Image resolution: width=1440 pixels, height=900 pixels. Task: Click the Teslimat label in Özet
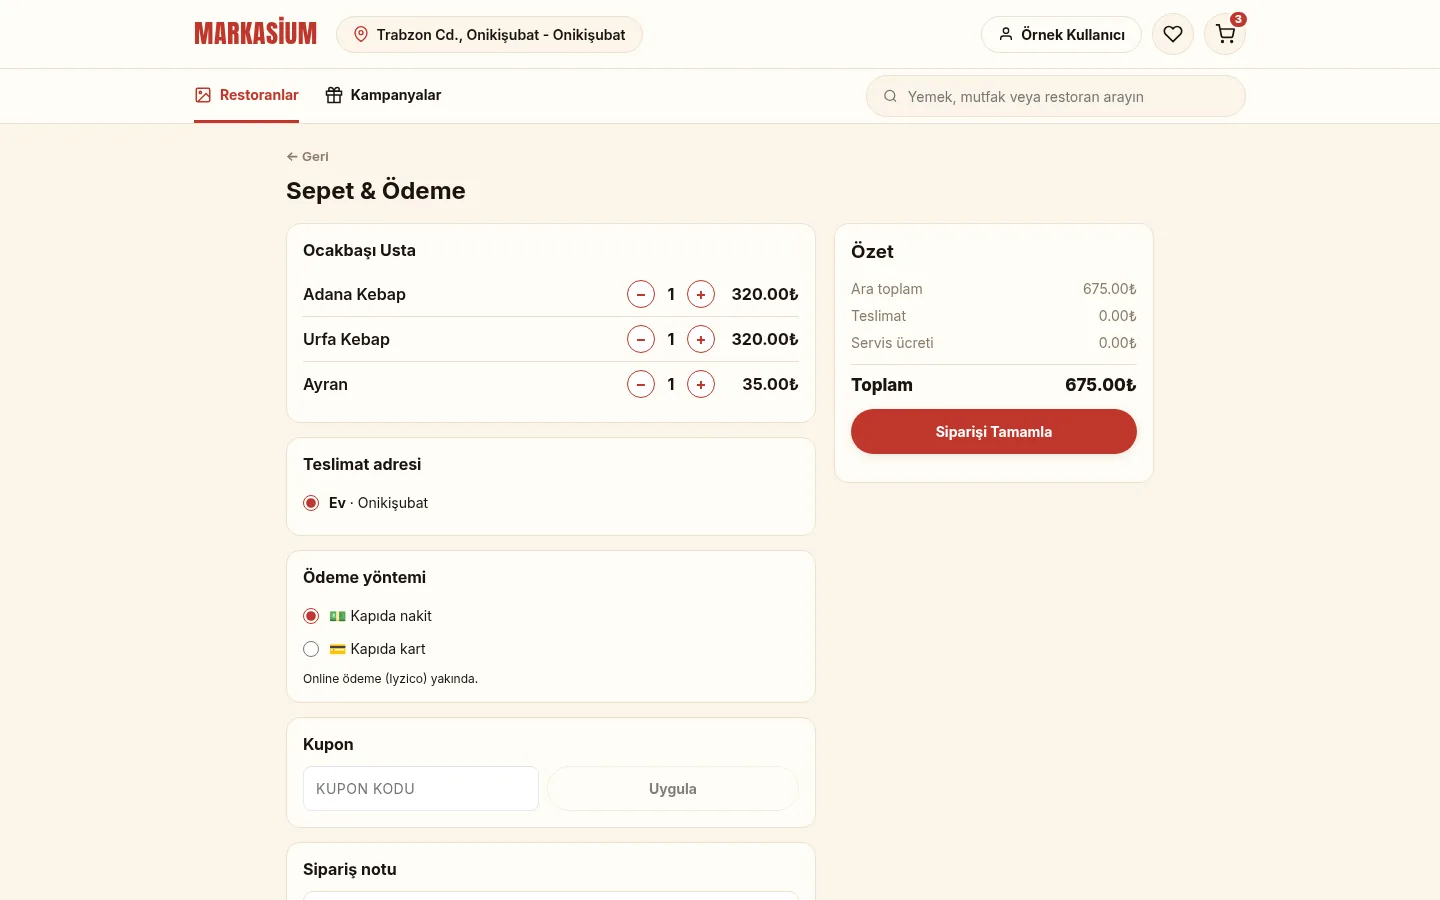pyautogui.click(x=878, y=316)
